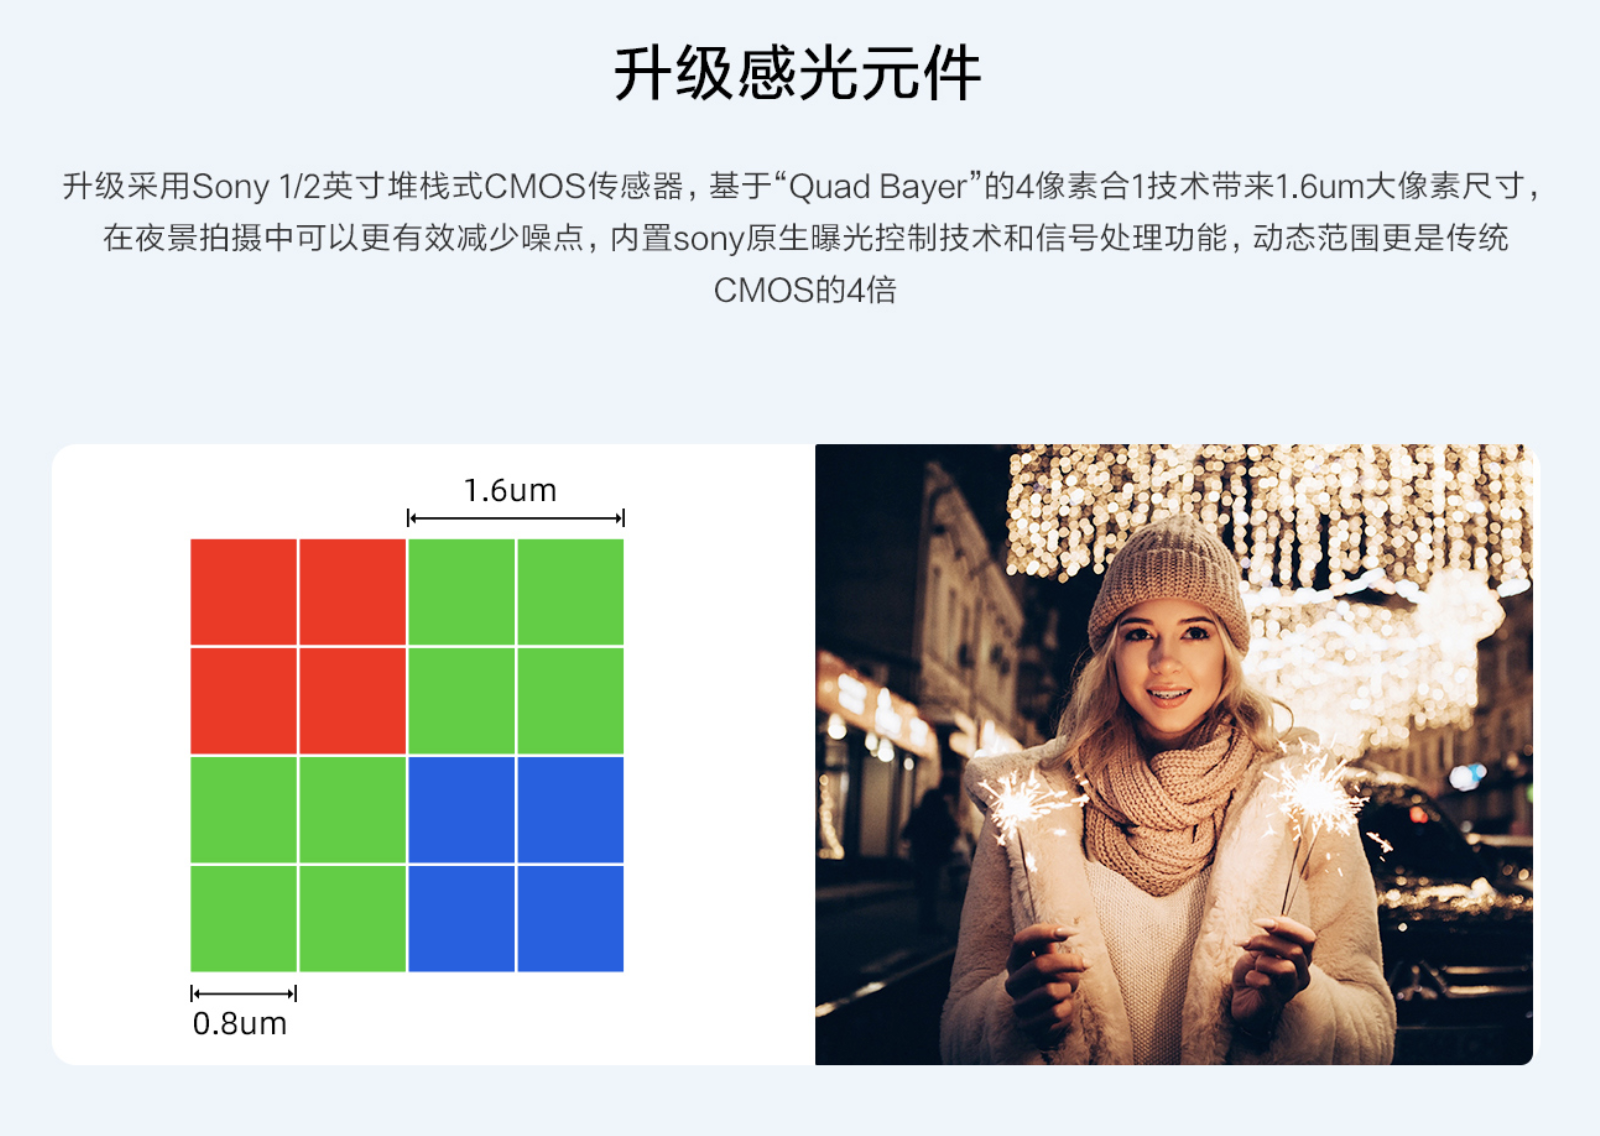Click the woman's knit beanie hat

point(1168,578)
